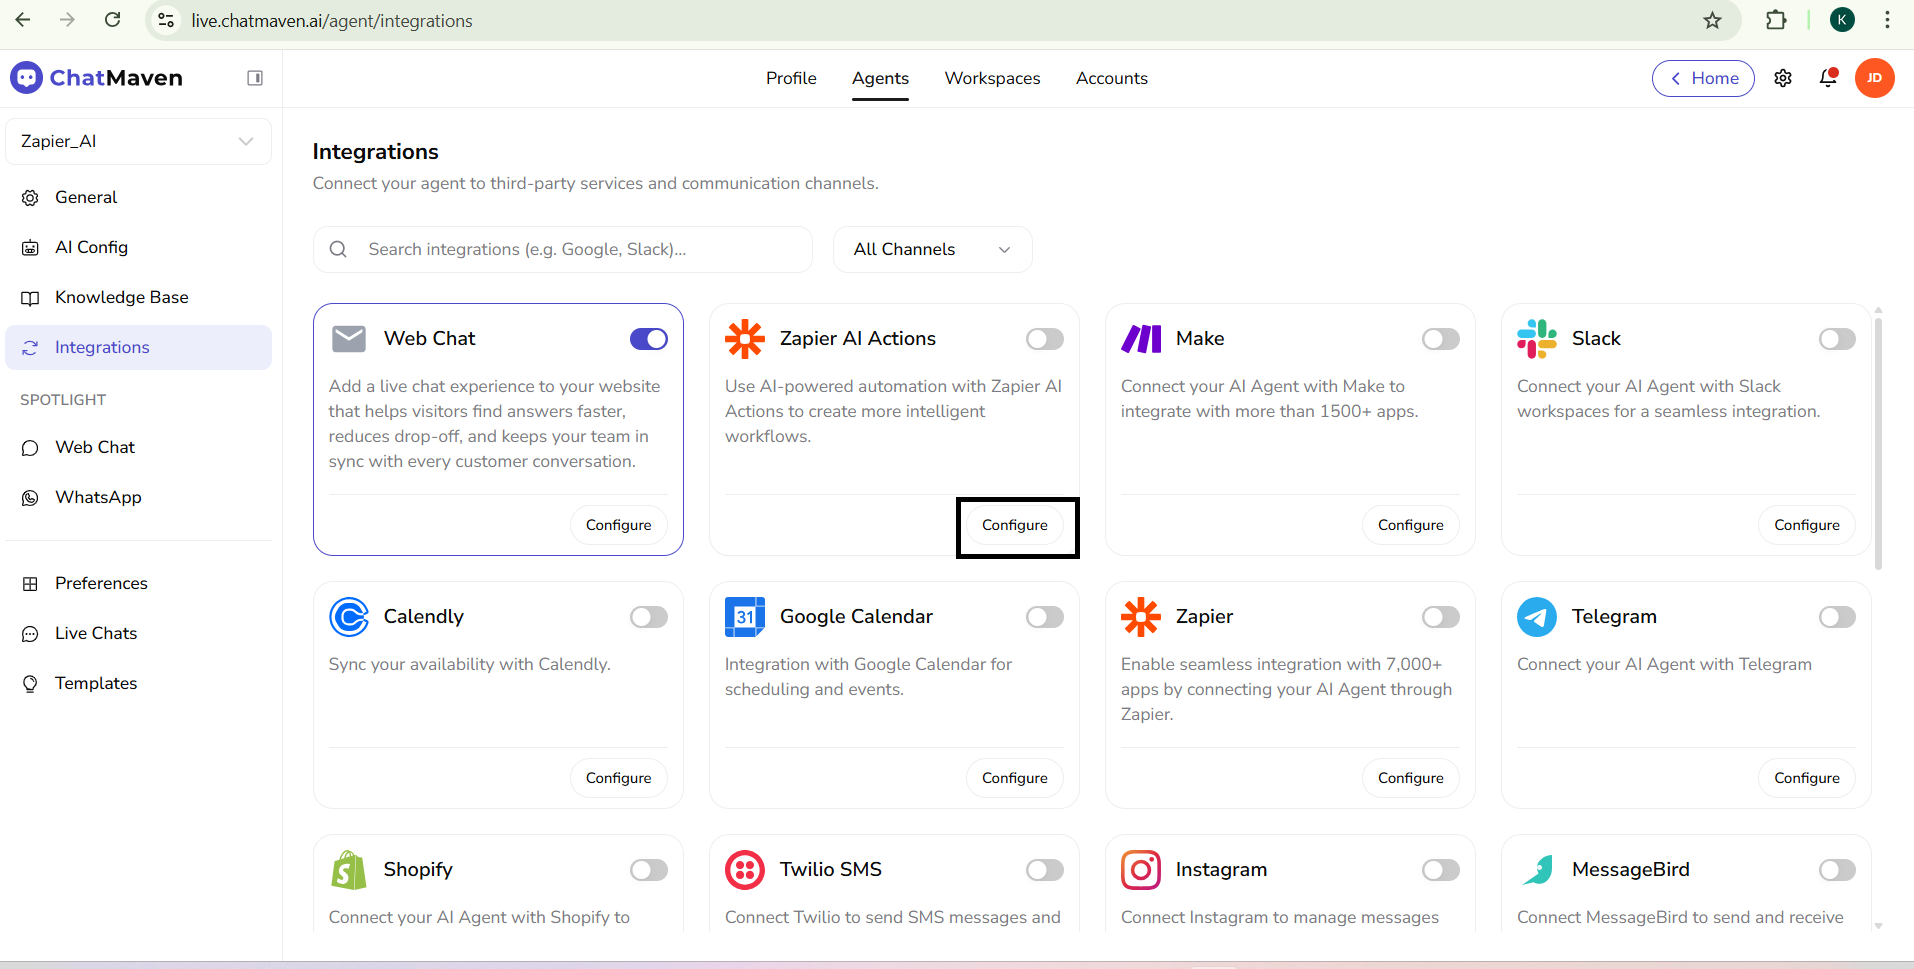Open the Knowledge Base menu item
The width and height of the screenshot is (1914, 969).
pos(121,297)
